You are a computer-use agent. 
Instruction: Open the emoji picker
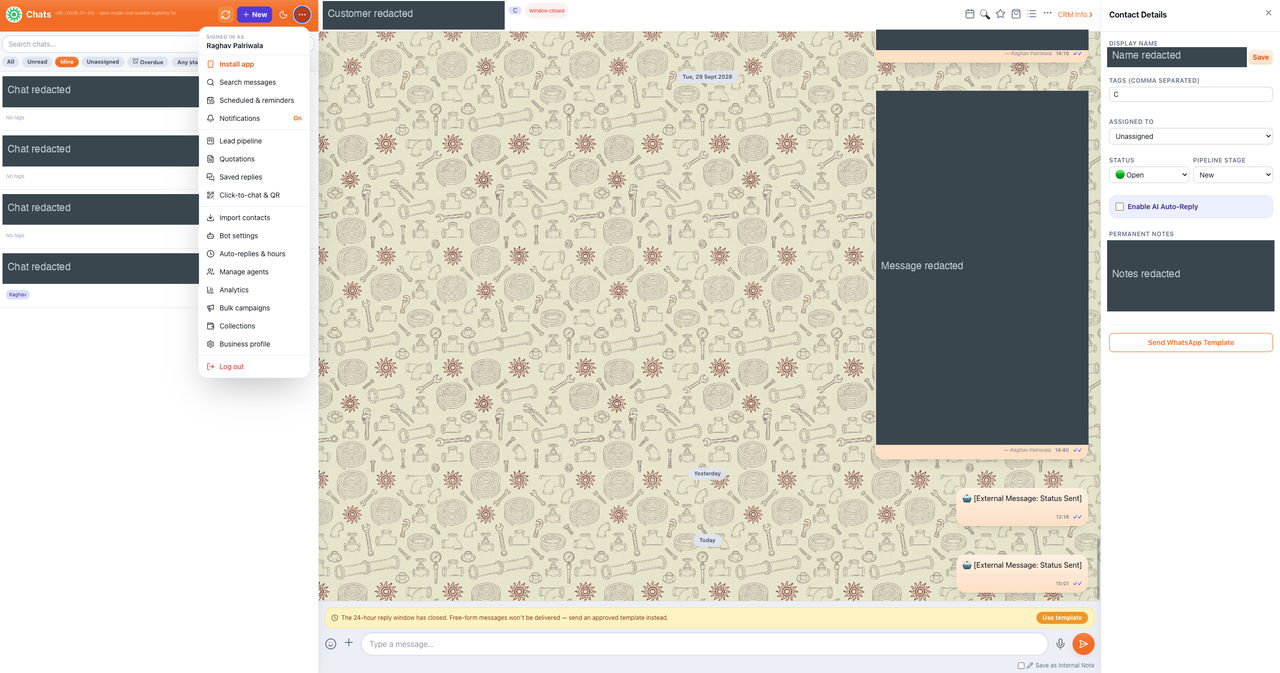331,644
